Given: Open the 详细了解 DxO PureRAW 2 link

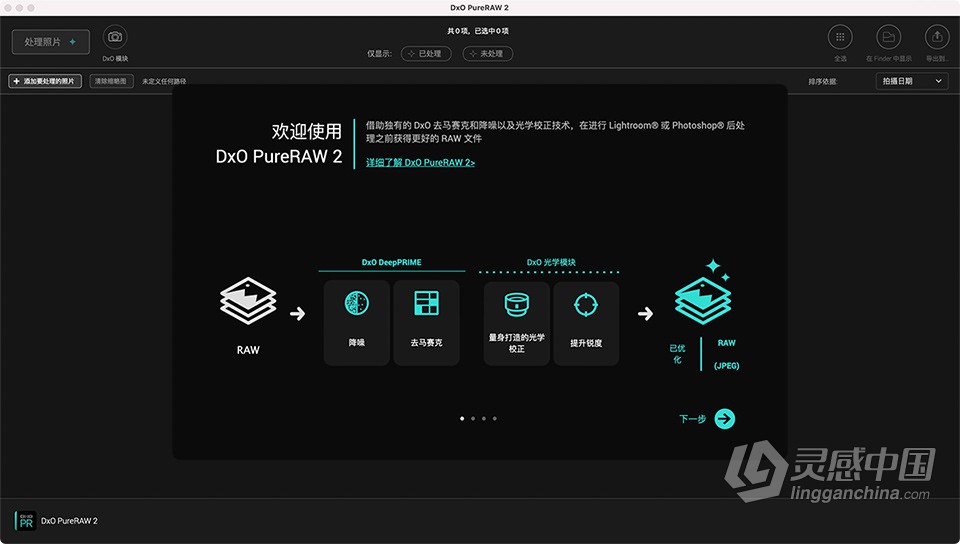Looking at the screenshot, I should pyautogui.click(x=420, y=162).
